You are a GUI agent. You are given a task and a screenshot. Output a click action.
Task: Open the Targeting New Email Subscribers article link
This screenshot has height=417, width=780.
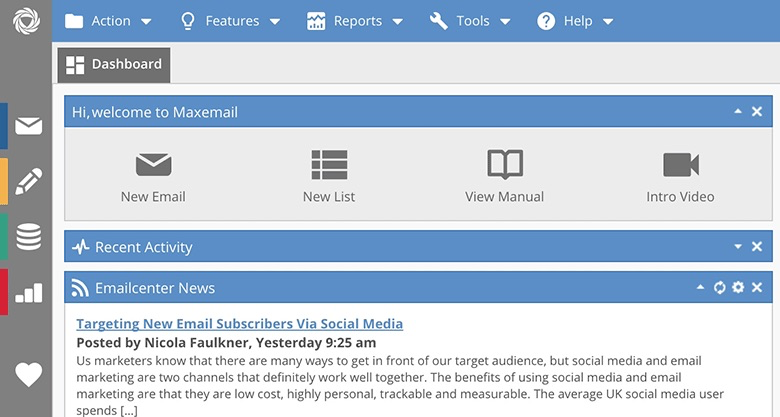(240, 324)
